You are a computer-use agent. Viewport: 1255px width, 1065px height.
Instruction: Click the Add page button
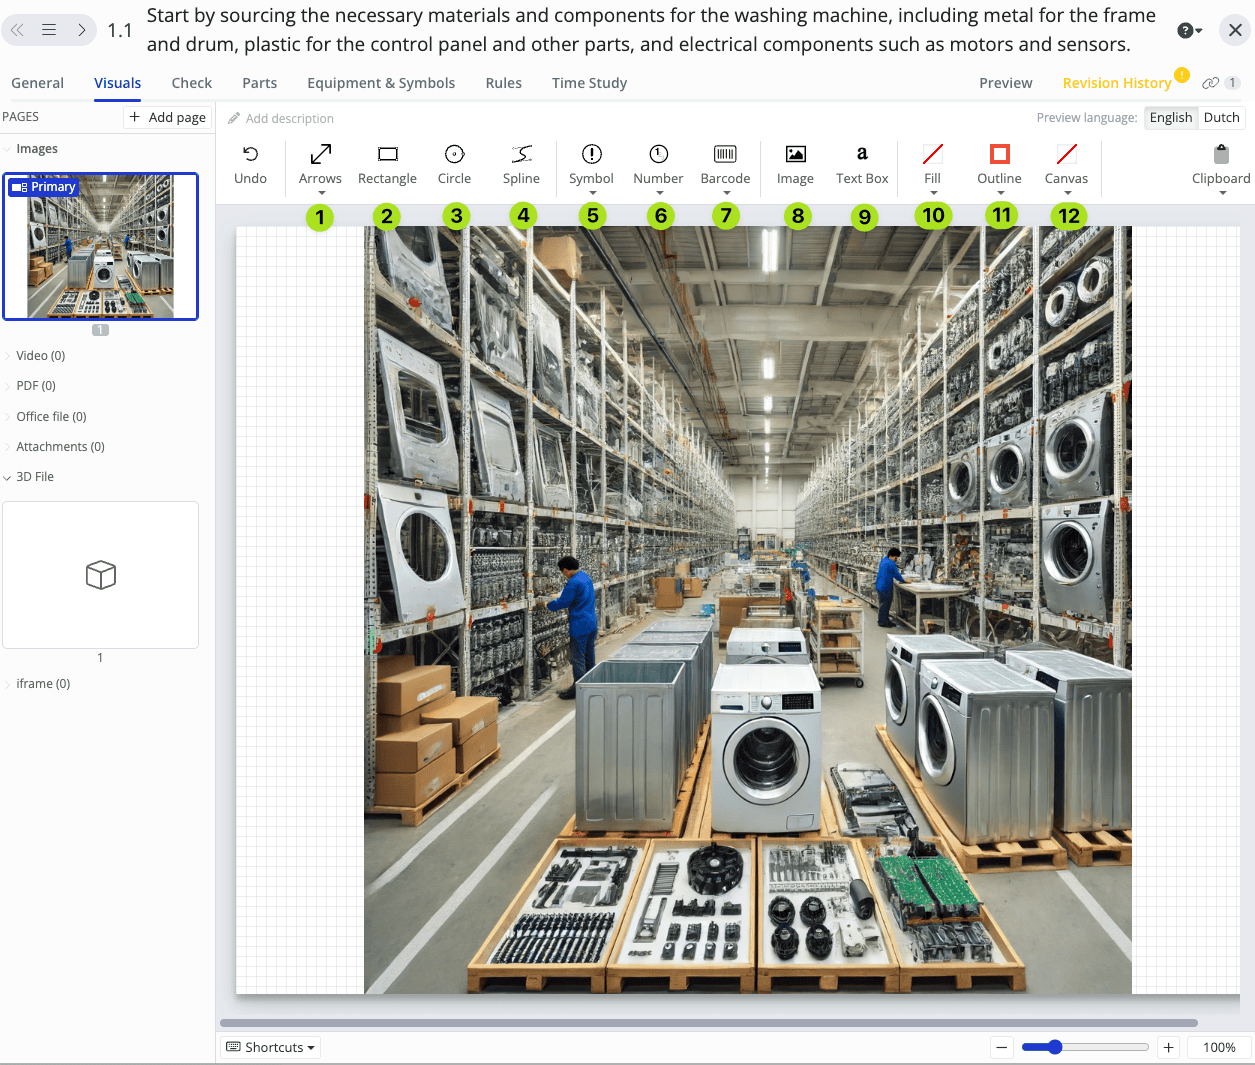167,117
